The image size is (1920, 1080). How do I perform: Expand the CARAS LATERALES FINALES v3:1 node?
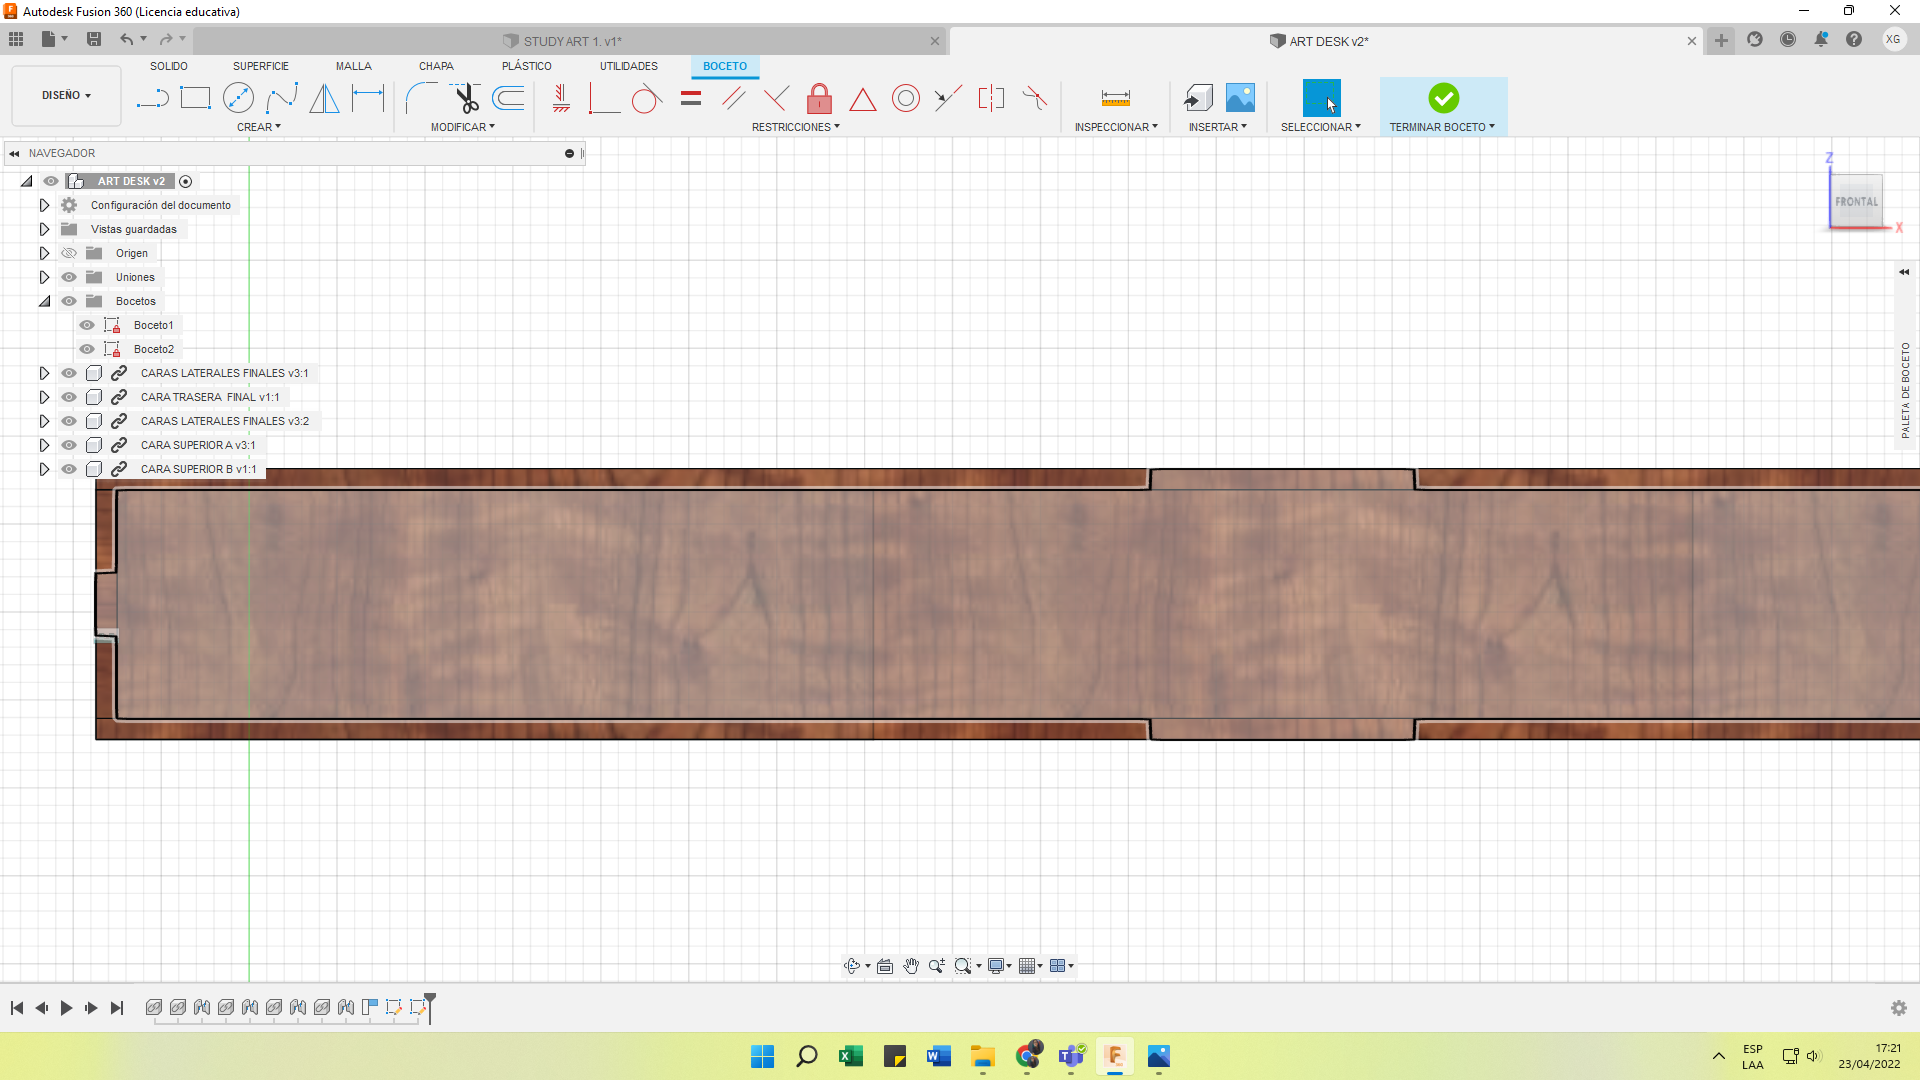point(44,373)
